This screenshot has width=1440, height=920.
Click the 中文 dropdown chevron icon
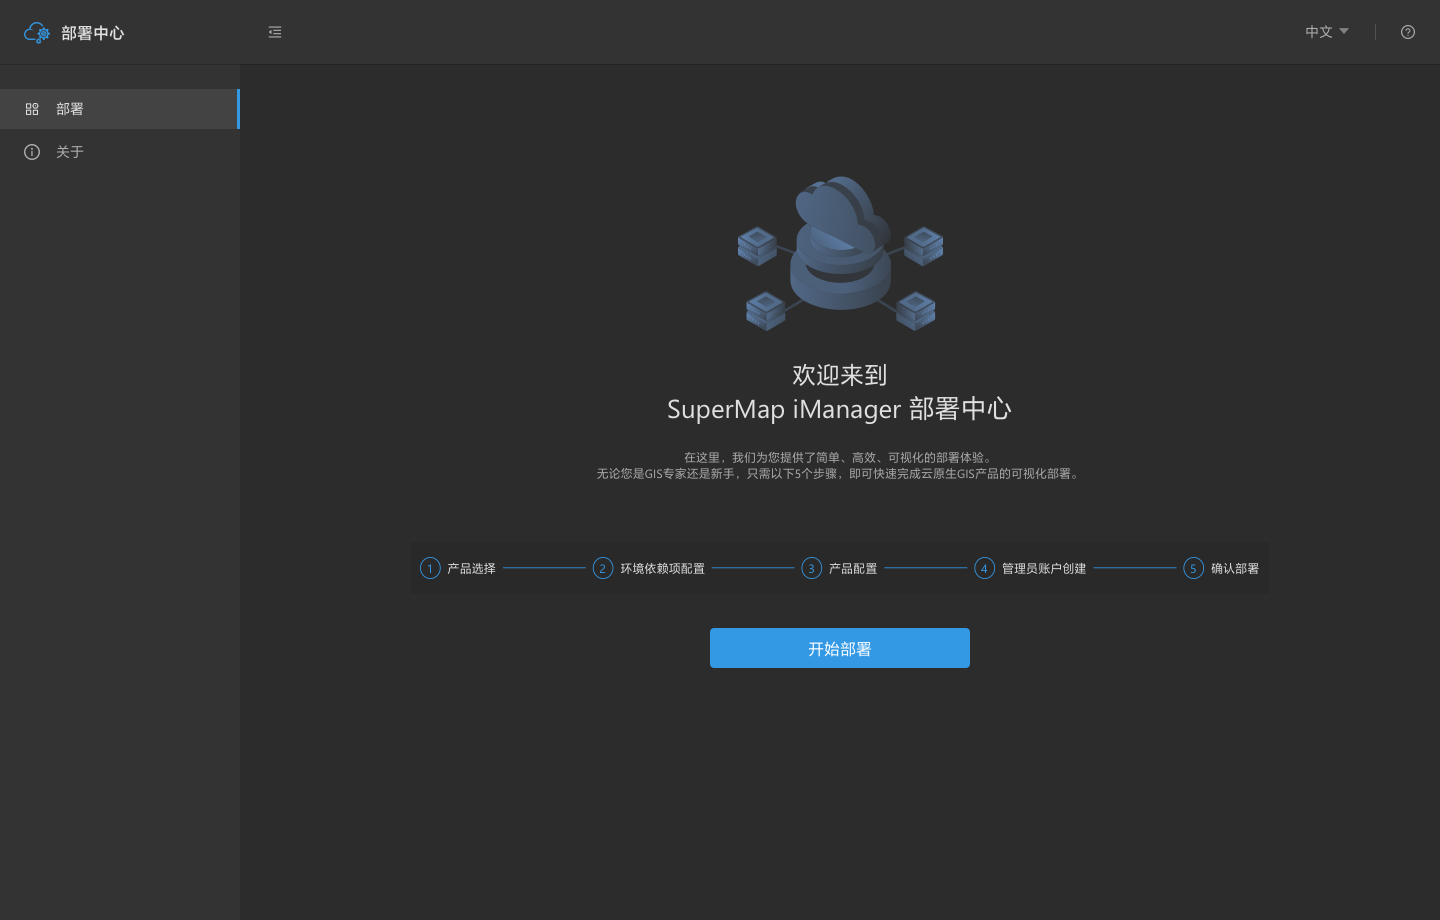click(1343, 32)
